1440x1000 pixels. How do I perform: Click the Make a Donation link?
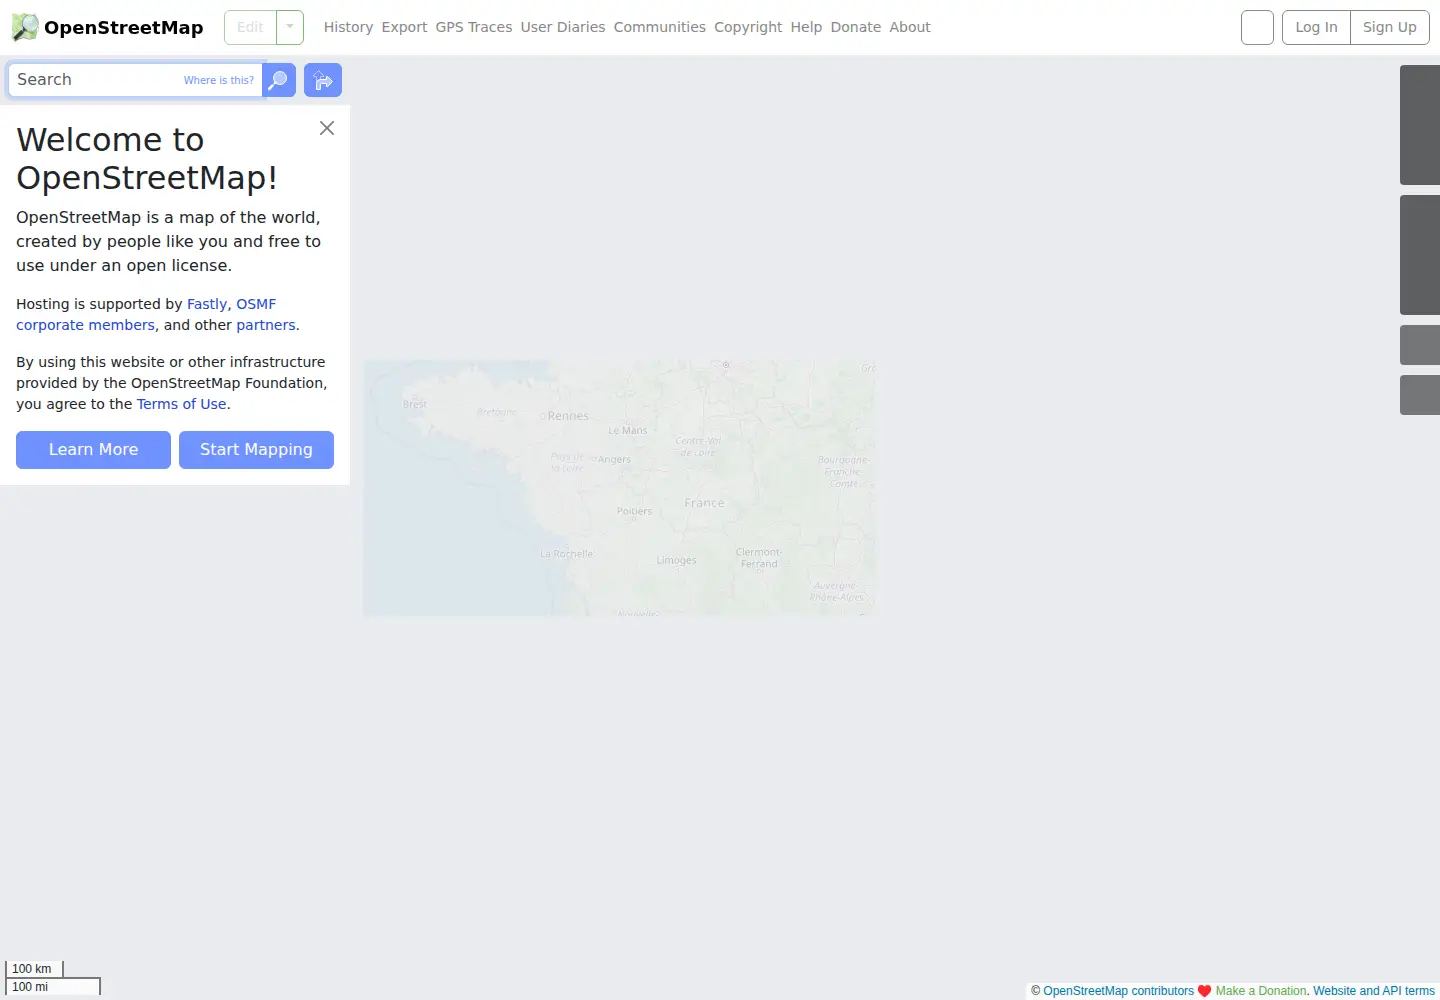pos(1261,991)
